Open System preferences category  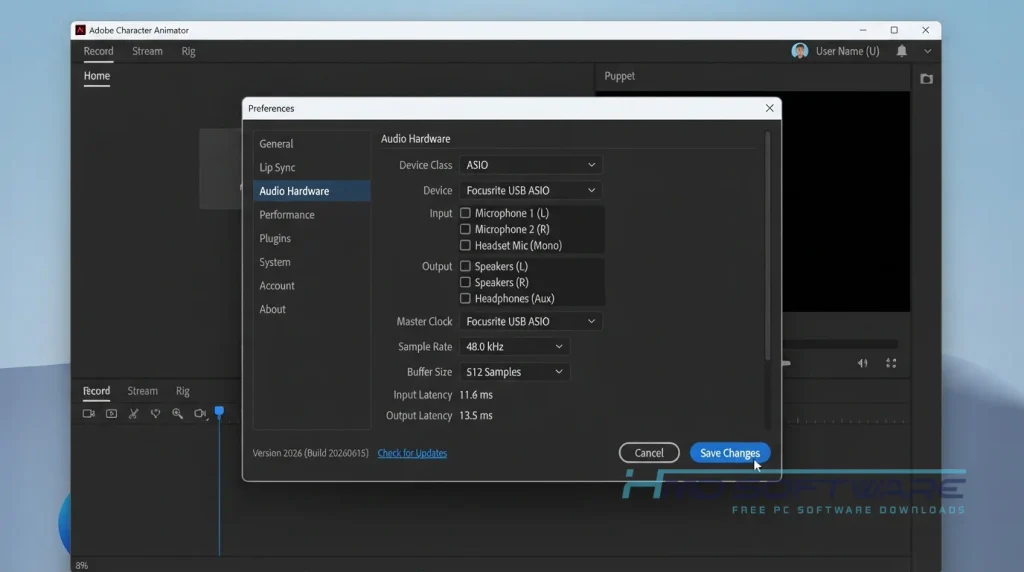[x=312, y=262]
